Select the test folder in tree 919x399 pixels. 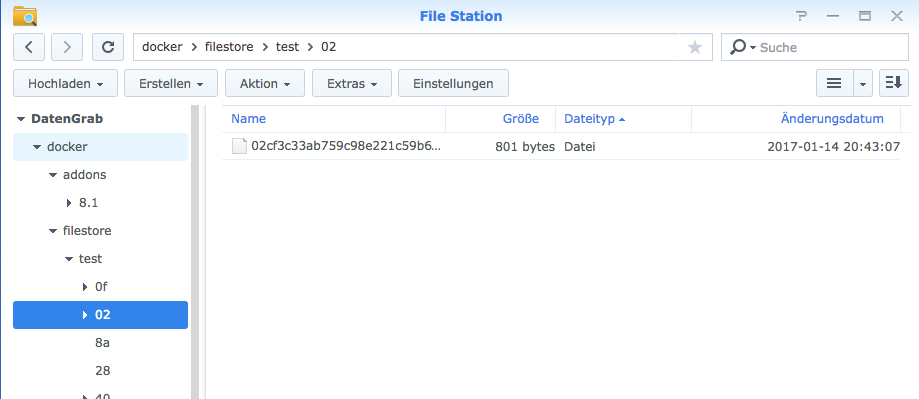pyautogui.click(x=90, y=259)
